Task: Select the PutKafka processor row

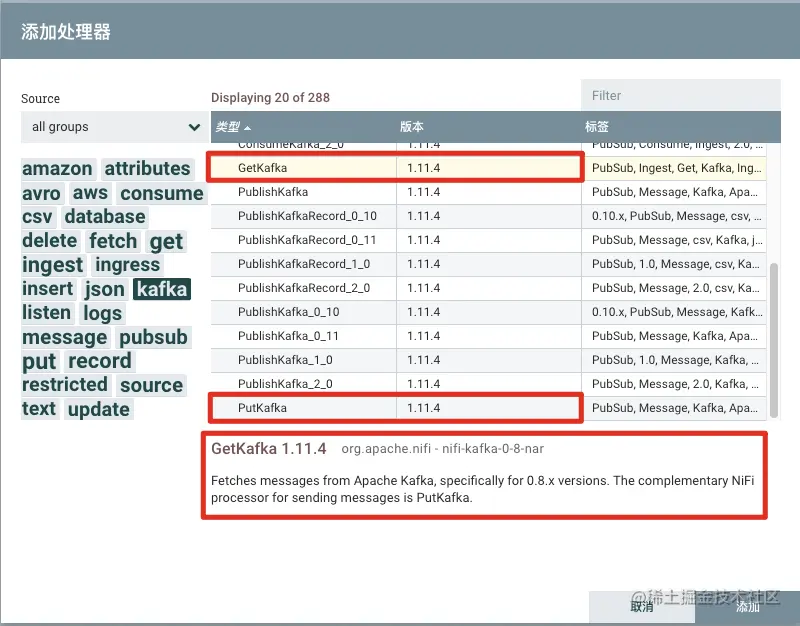Action: pos(488,408)
